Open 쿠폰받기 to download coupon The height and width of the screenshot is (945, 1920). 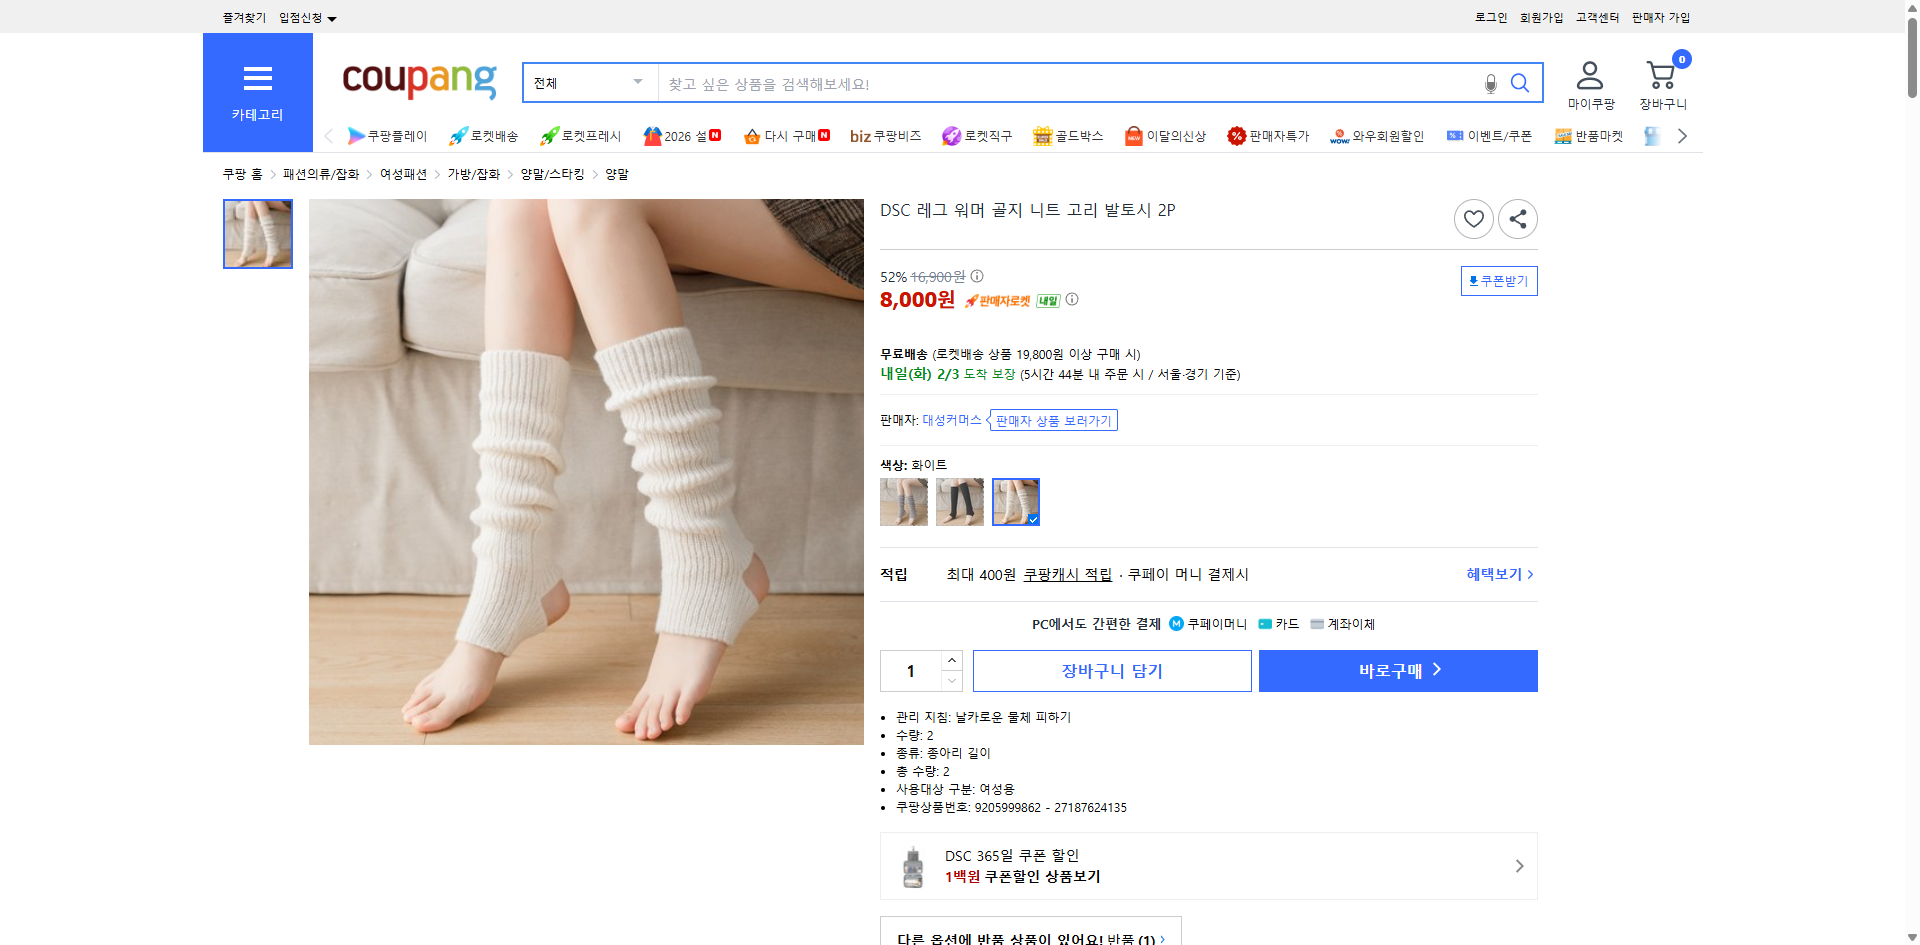pos(1498,281)
